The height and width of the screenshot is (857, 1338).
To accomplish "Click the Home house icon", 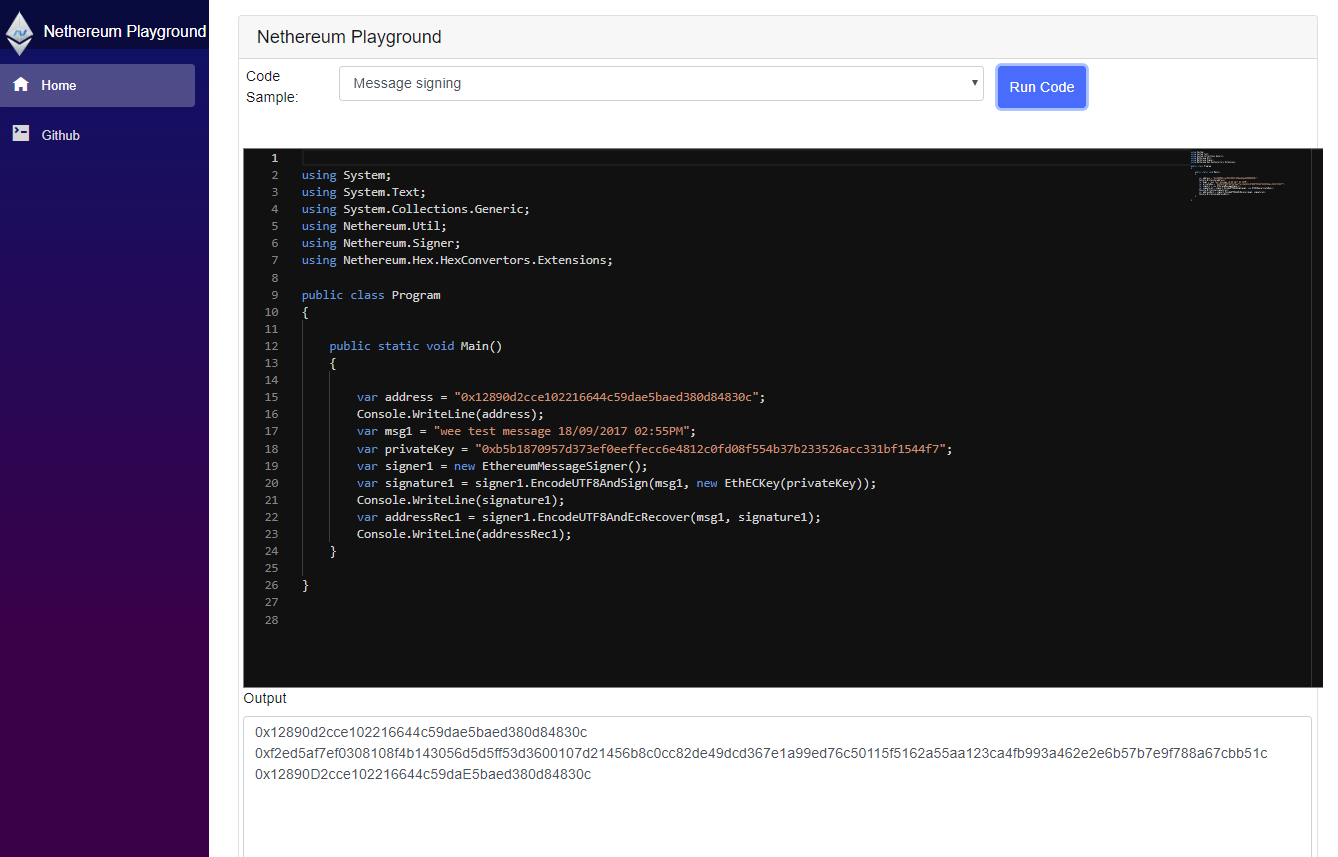I will 21,85.
